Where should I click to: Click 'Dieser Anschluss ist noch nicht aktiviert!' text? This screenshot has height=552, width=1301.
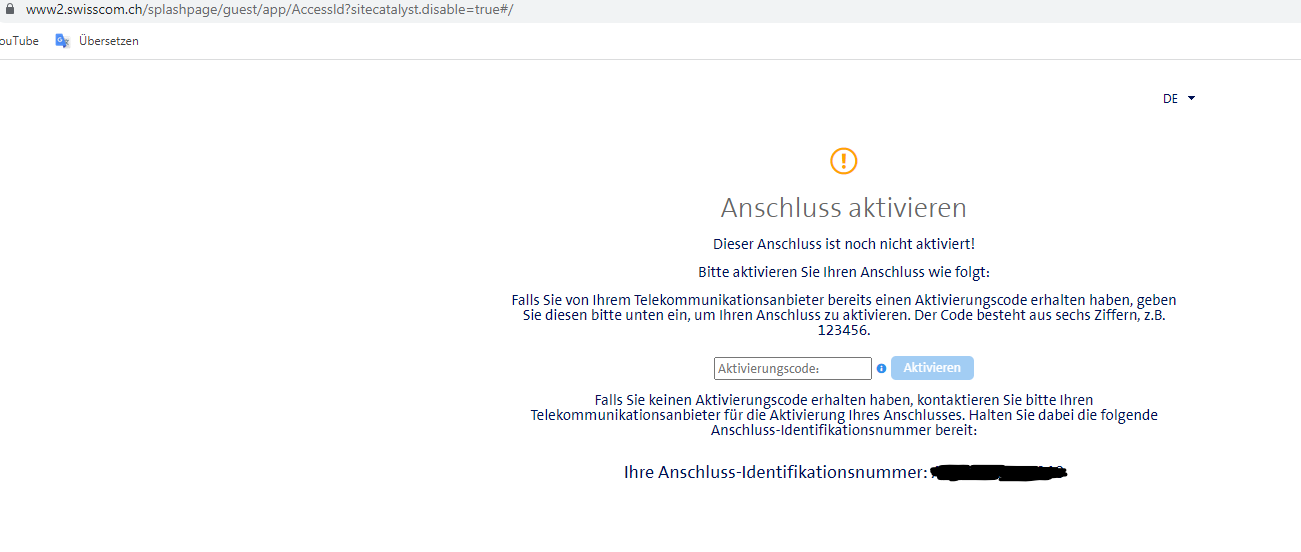[843, 244]
